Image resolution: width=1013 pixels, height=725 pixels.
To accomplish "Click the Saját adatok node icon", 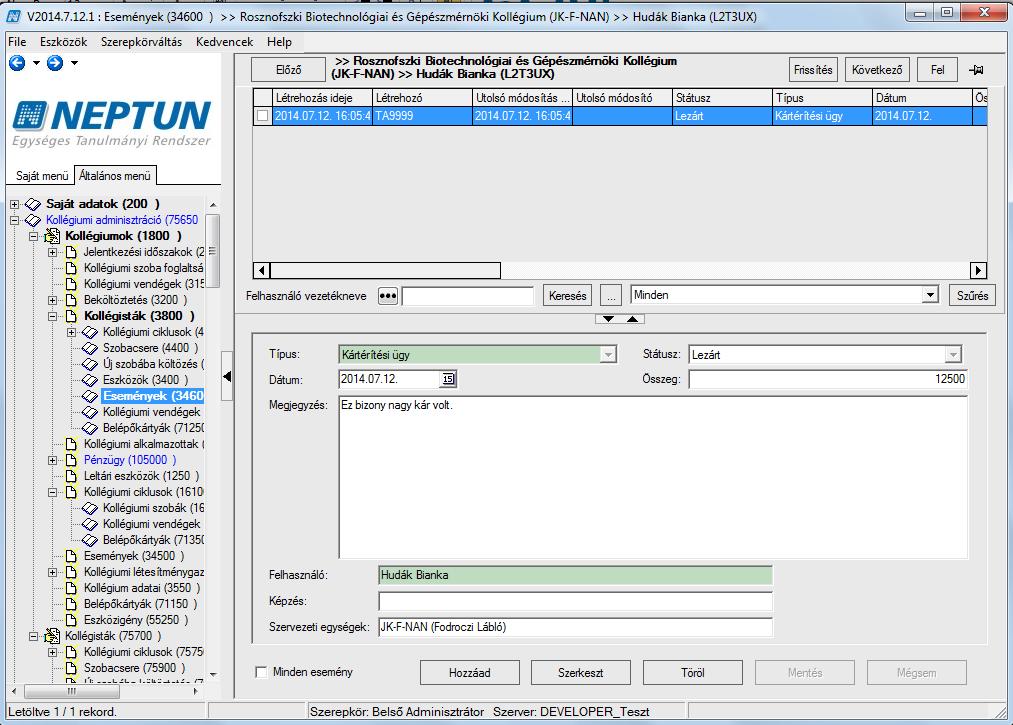I will [x=33, y=204].
